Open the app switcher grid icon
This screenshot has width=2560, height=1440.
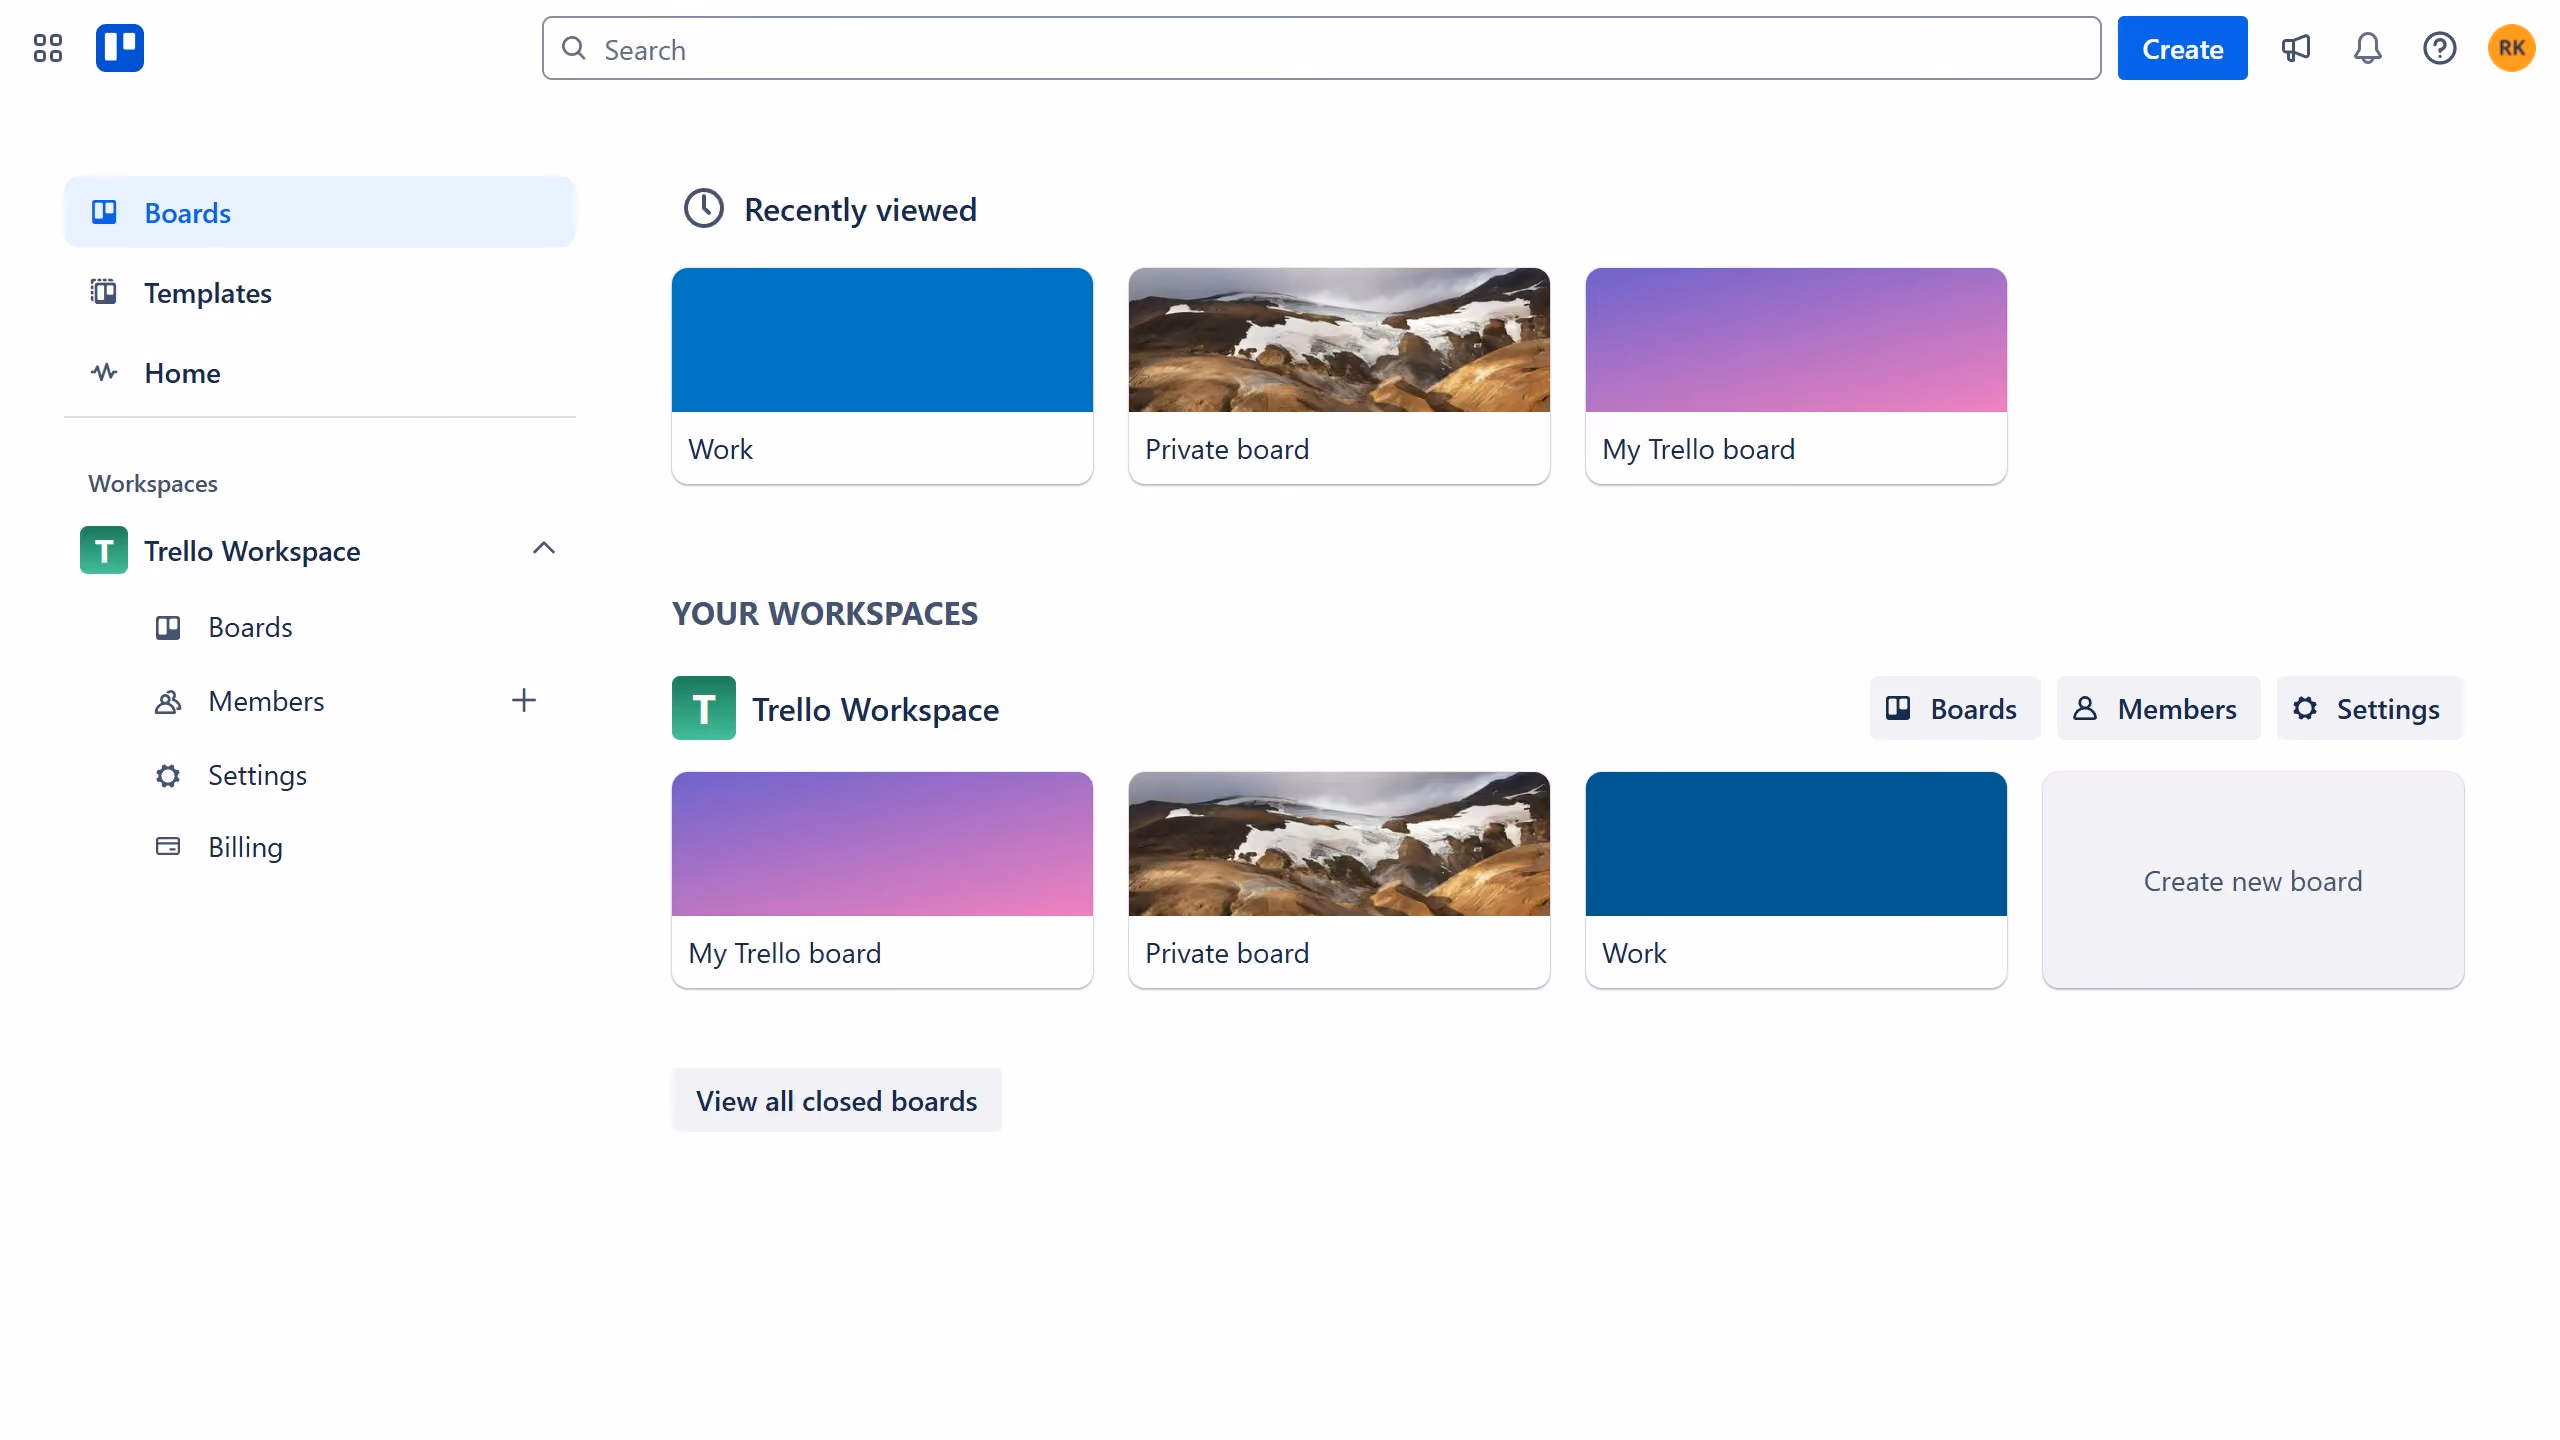(x=47, y=48)
